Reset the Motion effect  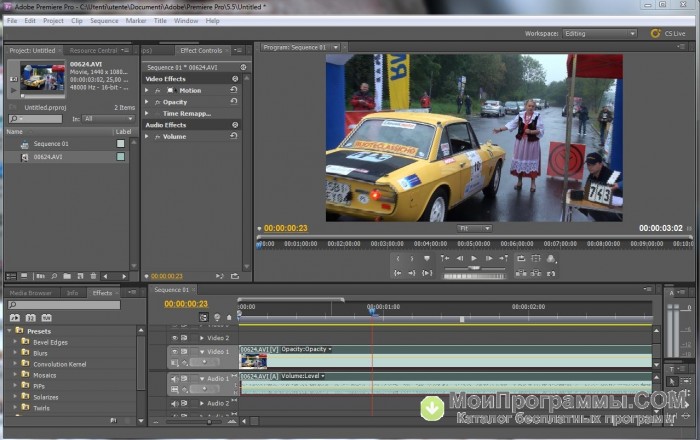pos(233,90)
